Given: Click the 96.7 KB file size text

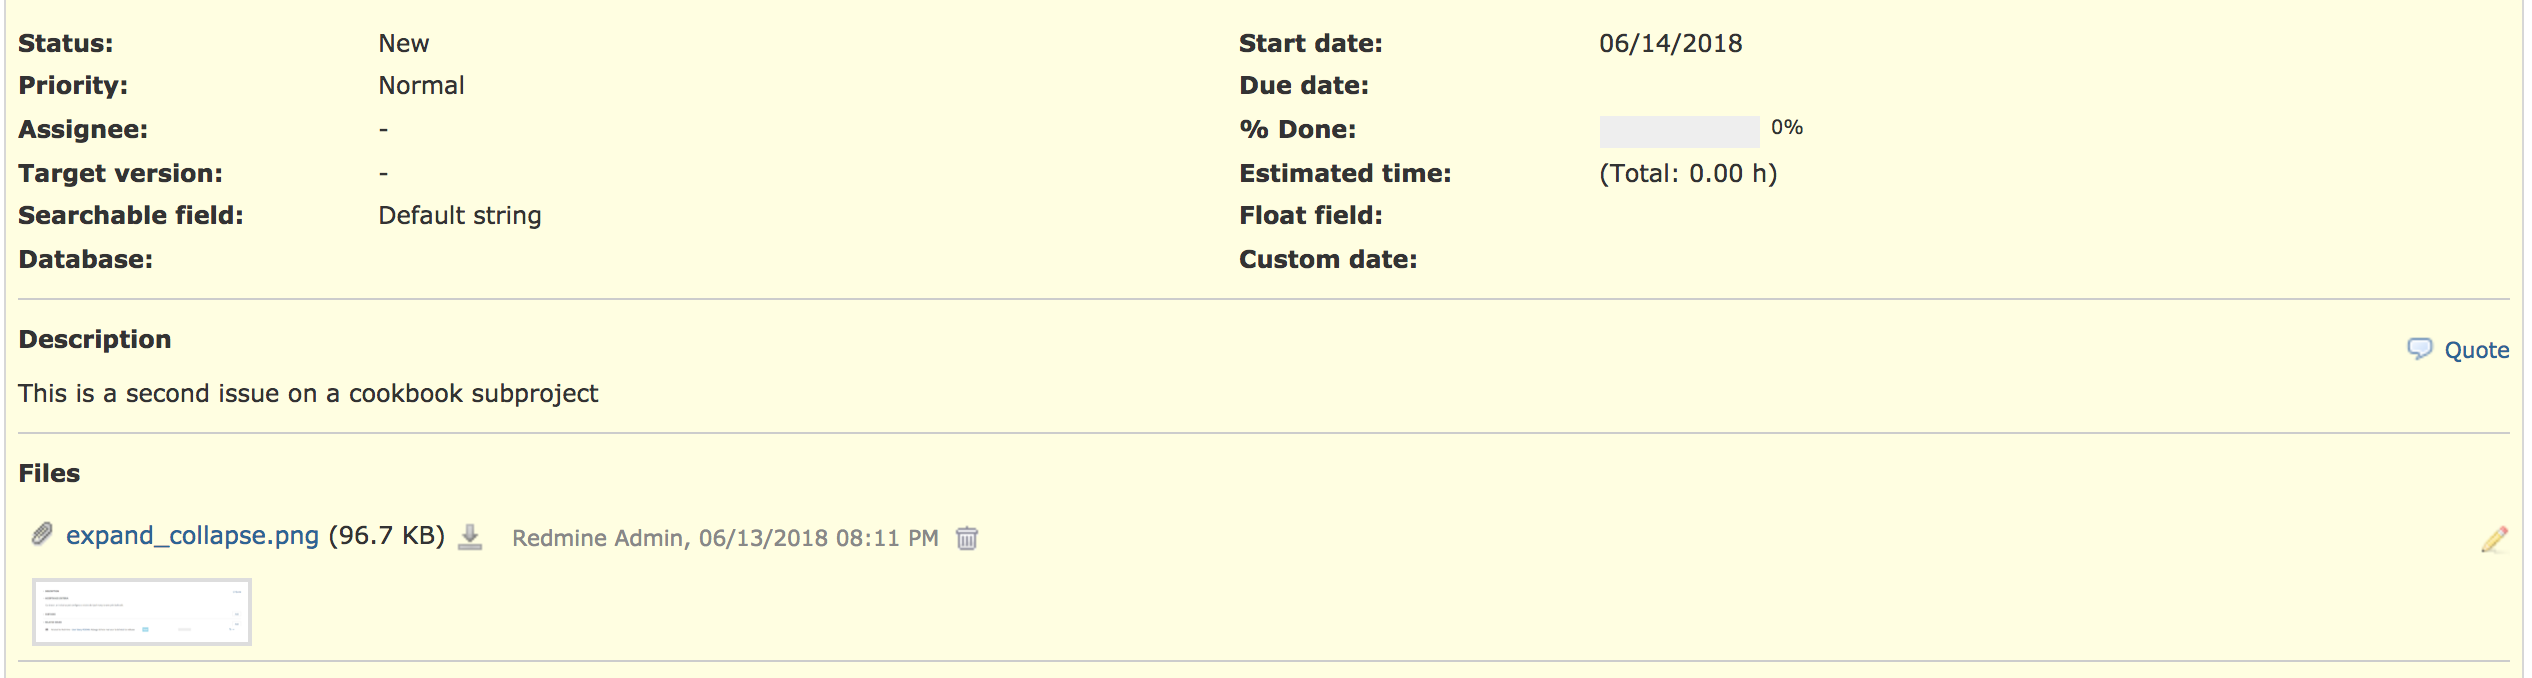Looking at the screenshot, I should [387, 536].
